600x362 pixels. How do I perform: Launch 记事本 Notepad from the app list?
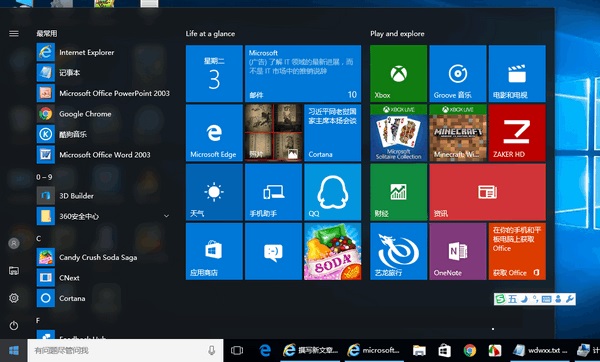click(103, 73)
